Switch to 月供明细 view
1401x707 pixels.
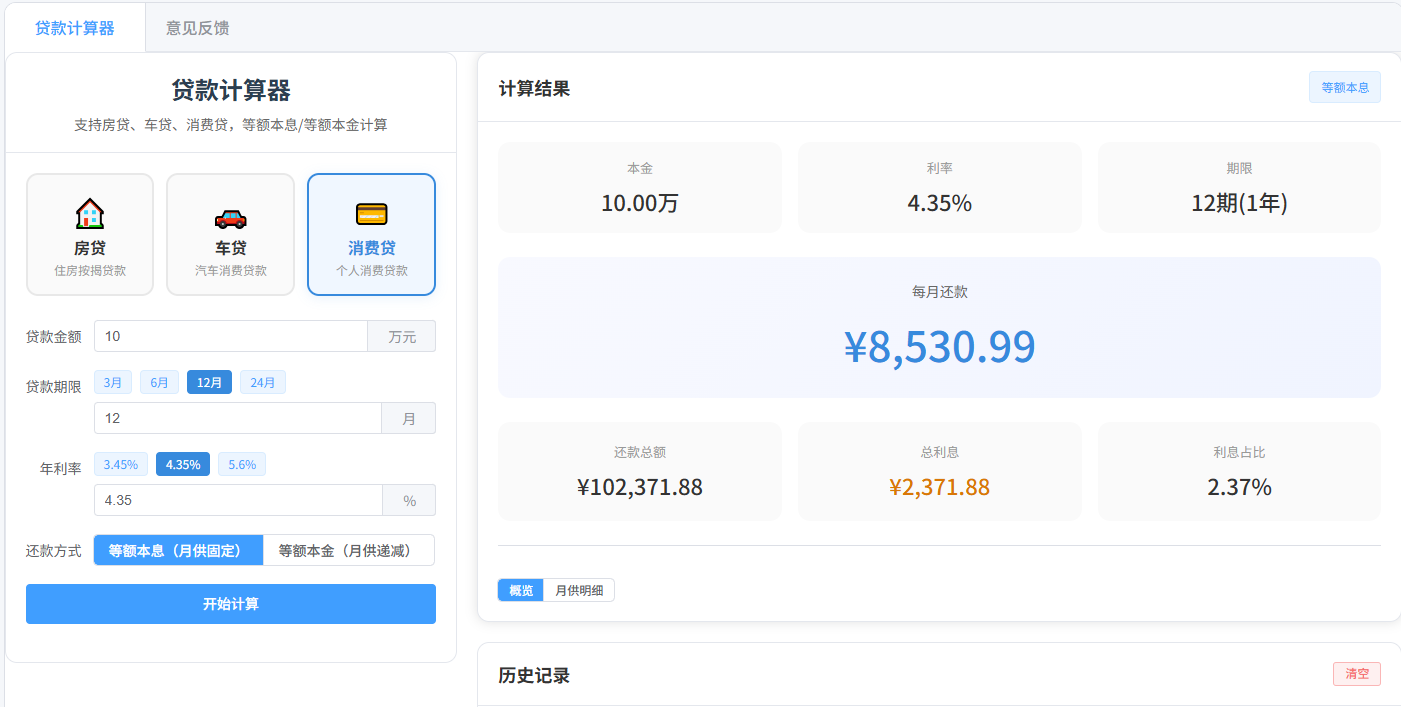point(579,590)
